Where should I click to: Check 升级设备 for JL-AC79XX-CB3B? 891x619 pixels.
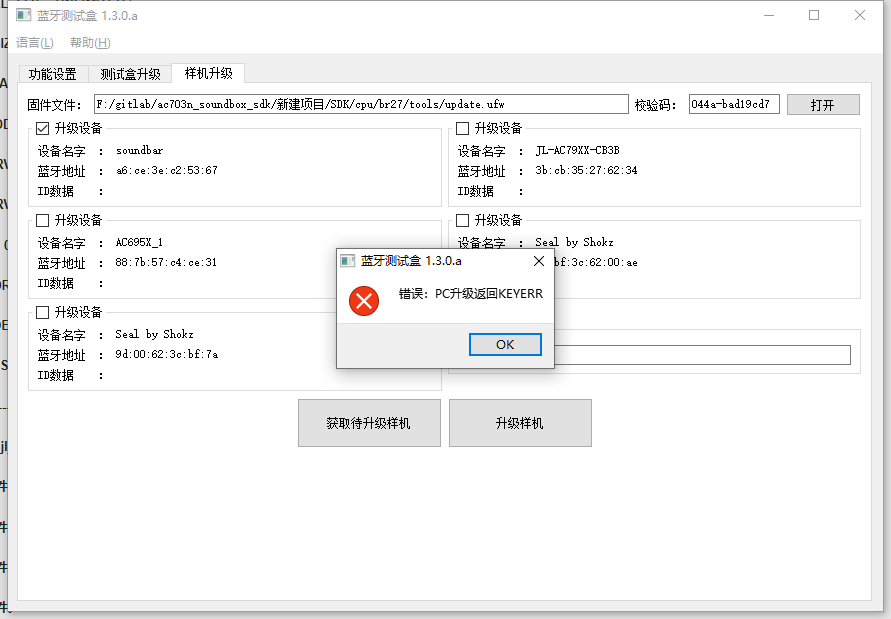click(463, 128)
